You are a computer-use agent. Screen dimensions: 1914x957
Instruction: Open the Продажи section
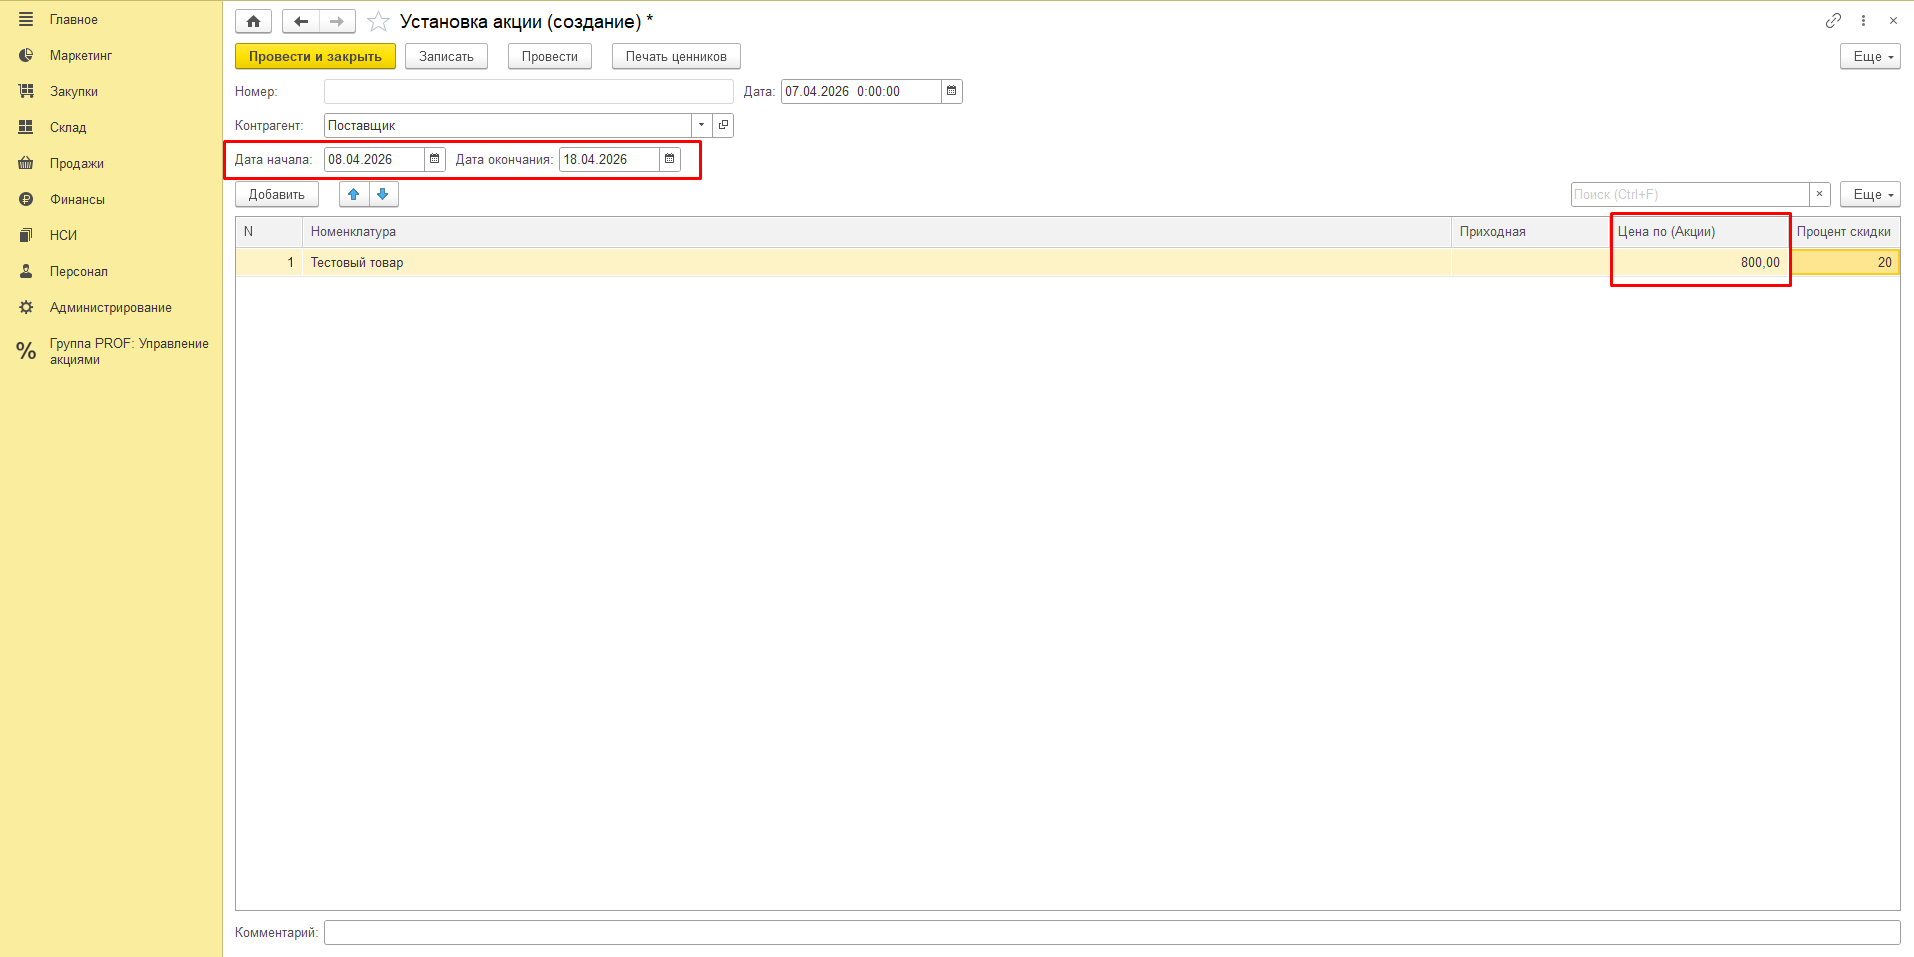click(77, 163)
